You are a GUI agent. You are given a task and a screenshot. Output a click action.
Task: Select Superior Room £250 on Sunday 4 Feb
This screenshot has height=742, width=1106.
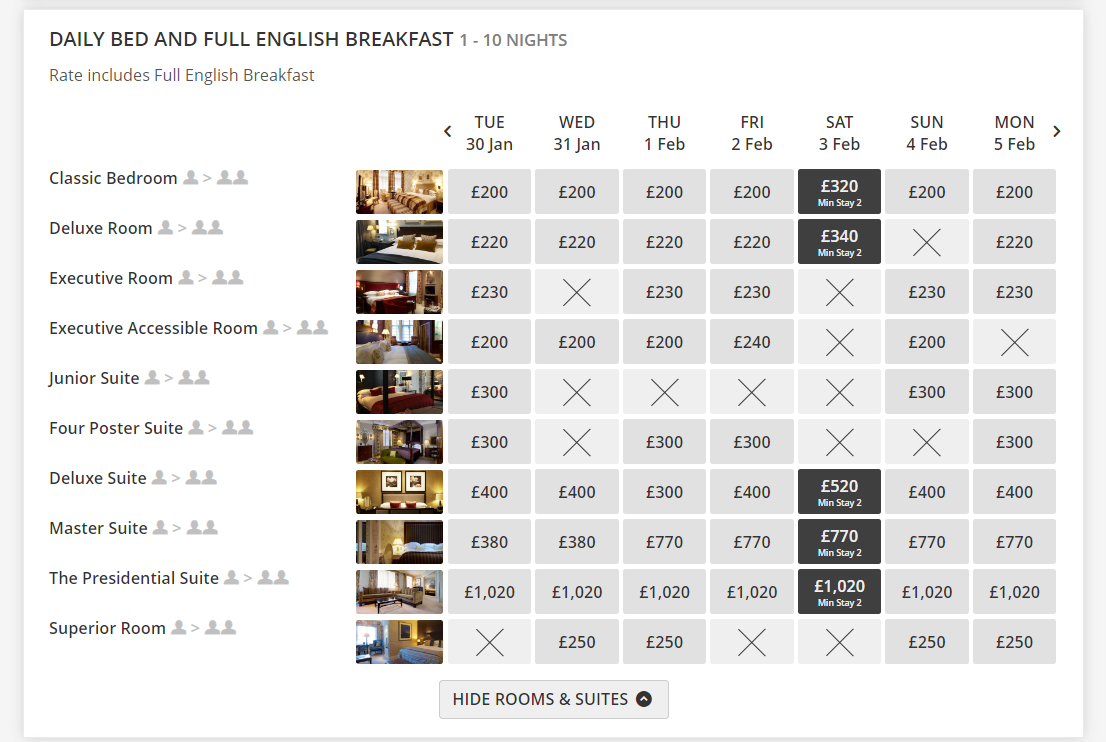coord(927,642)
